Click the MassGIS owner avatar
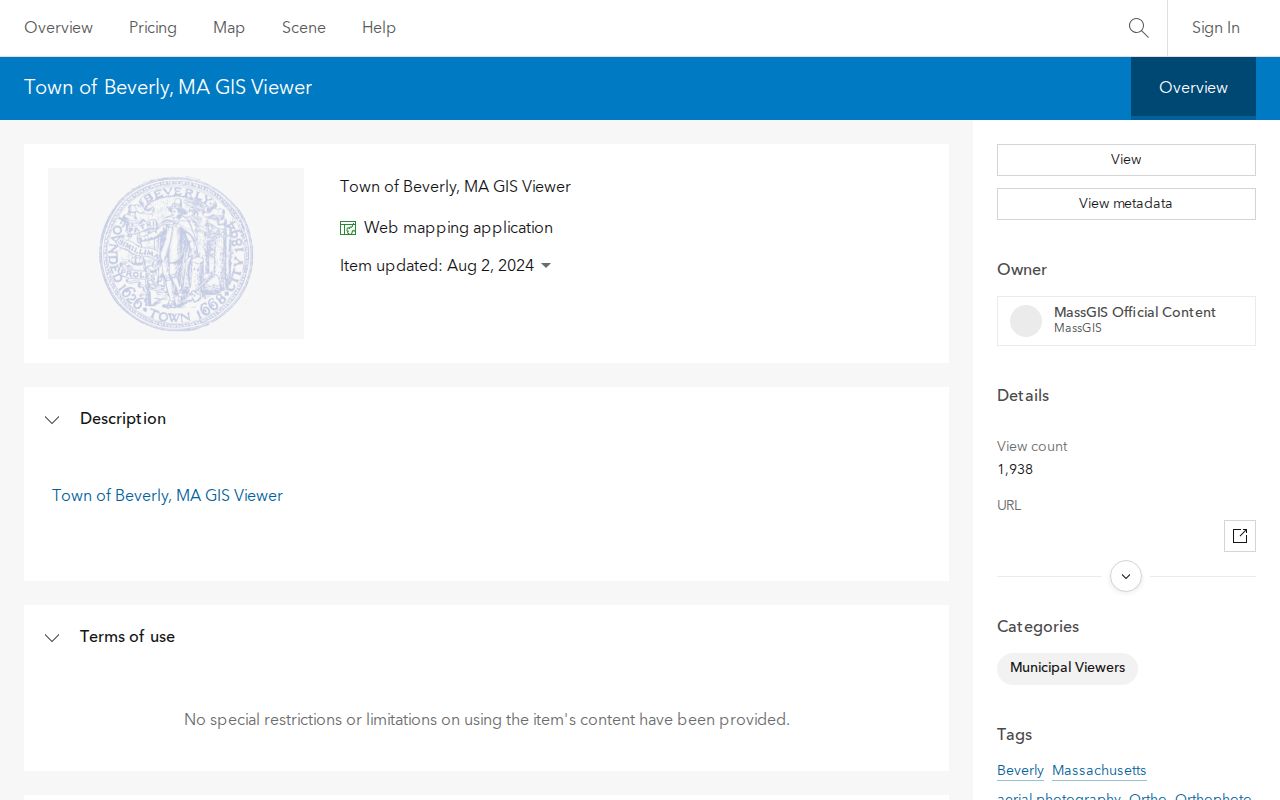This screenshot has height=800, width=1280. (x=1026, y=321)
